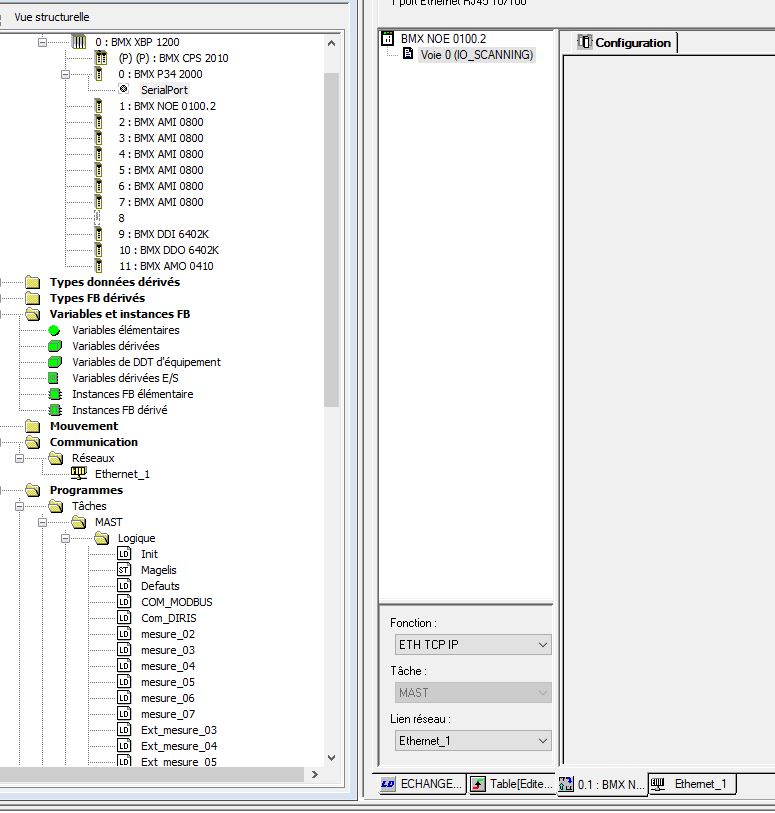Select the Ethernet_1 bottom window tab

(692, 785)
